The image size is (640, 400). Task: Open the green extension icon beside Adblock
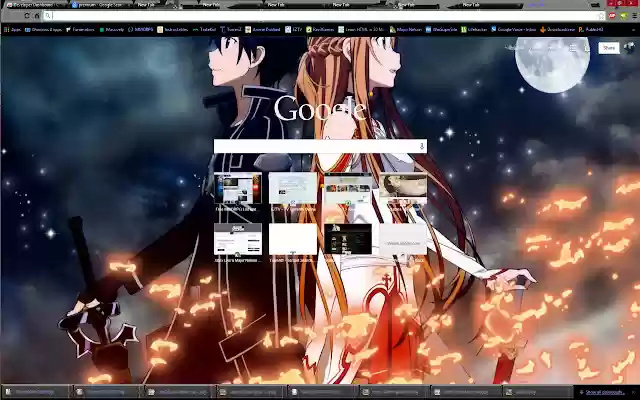(624, 16)
